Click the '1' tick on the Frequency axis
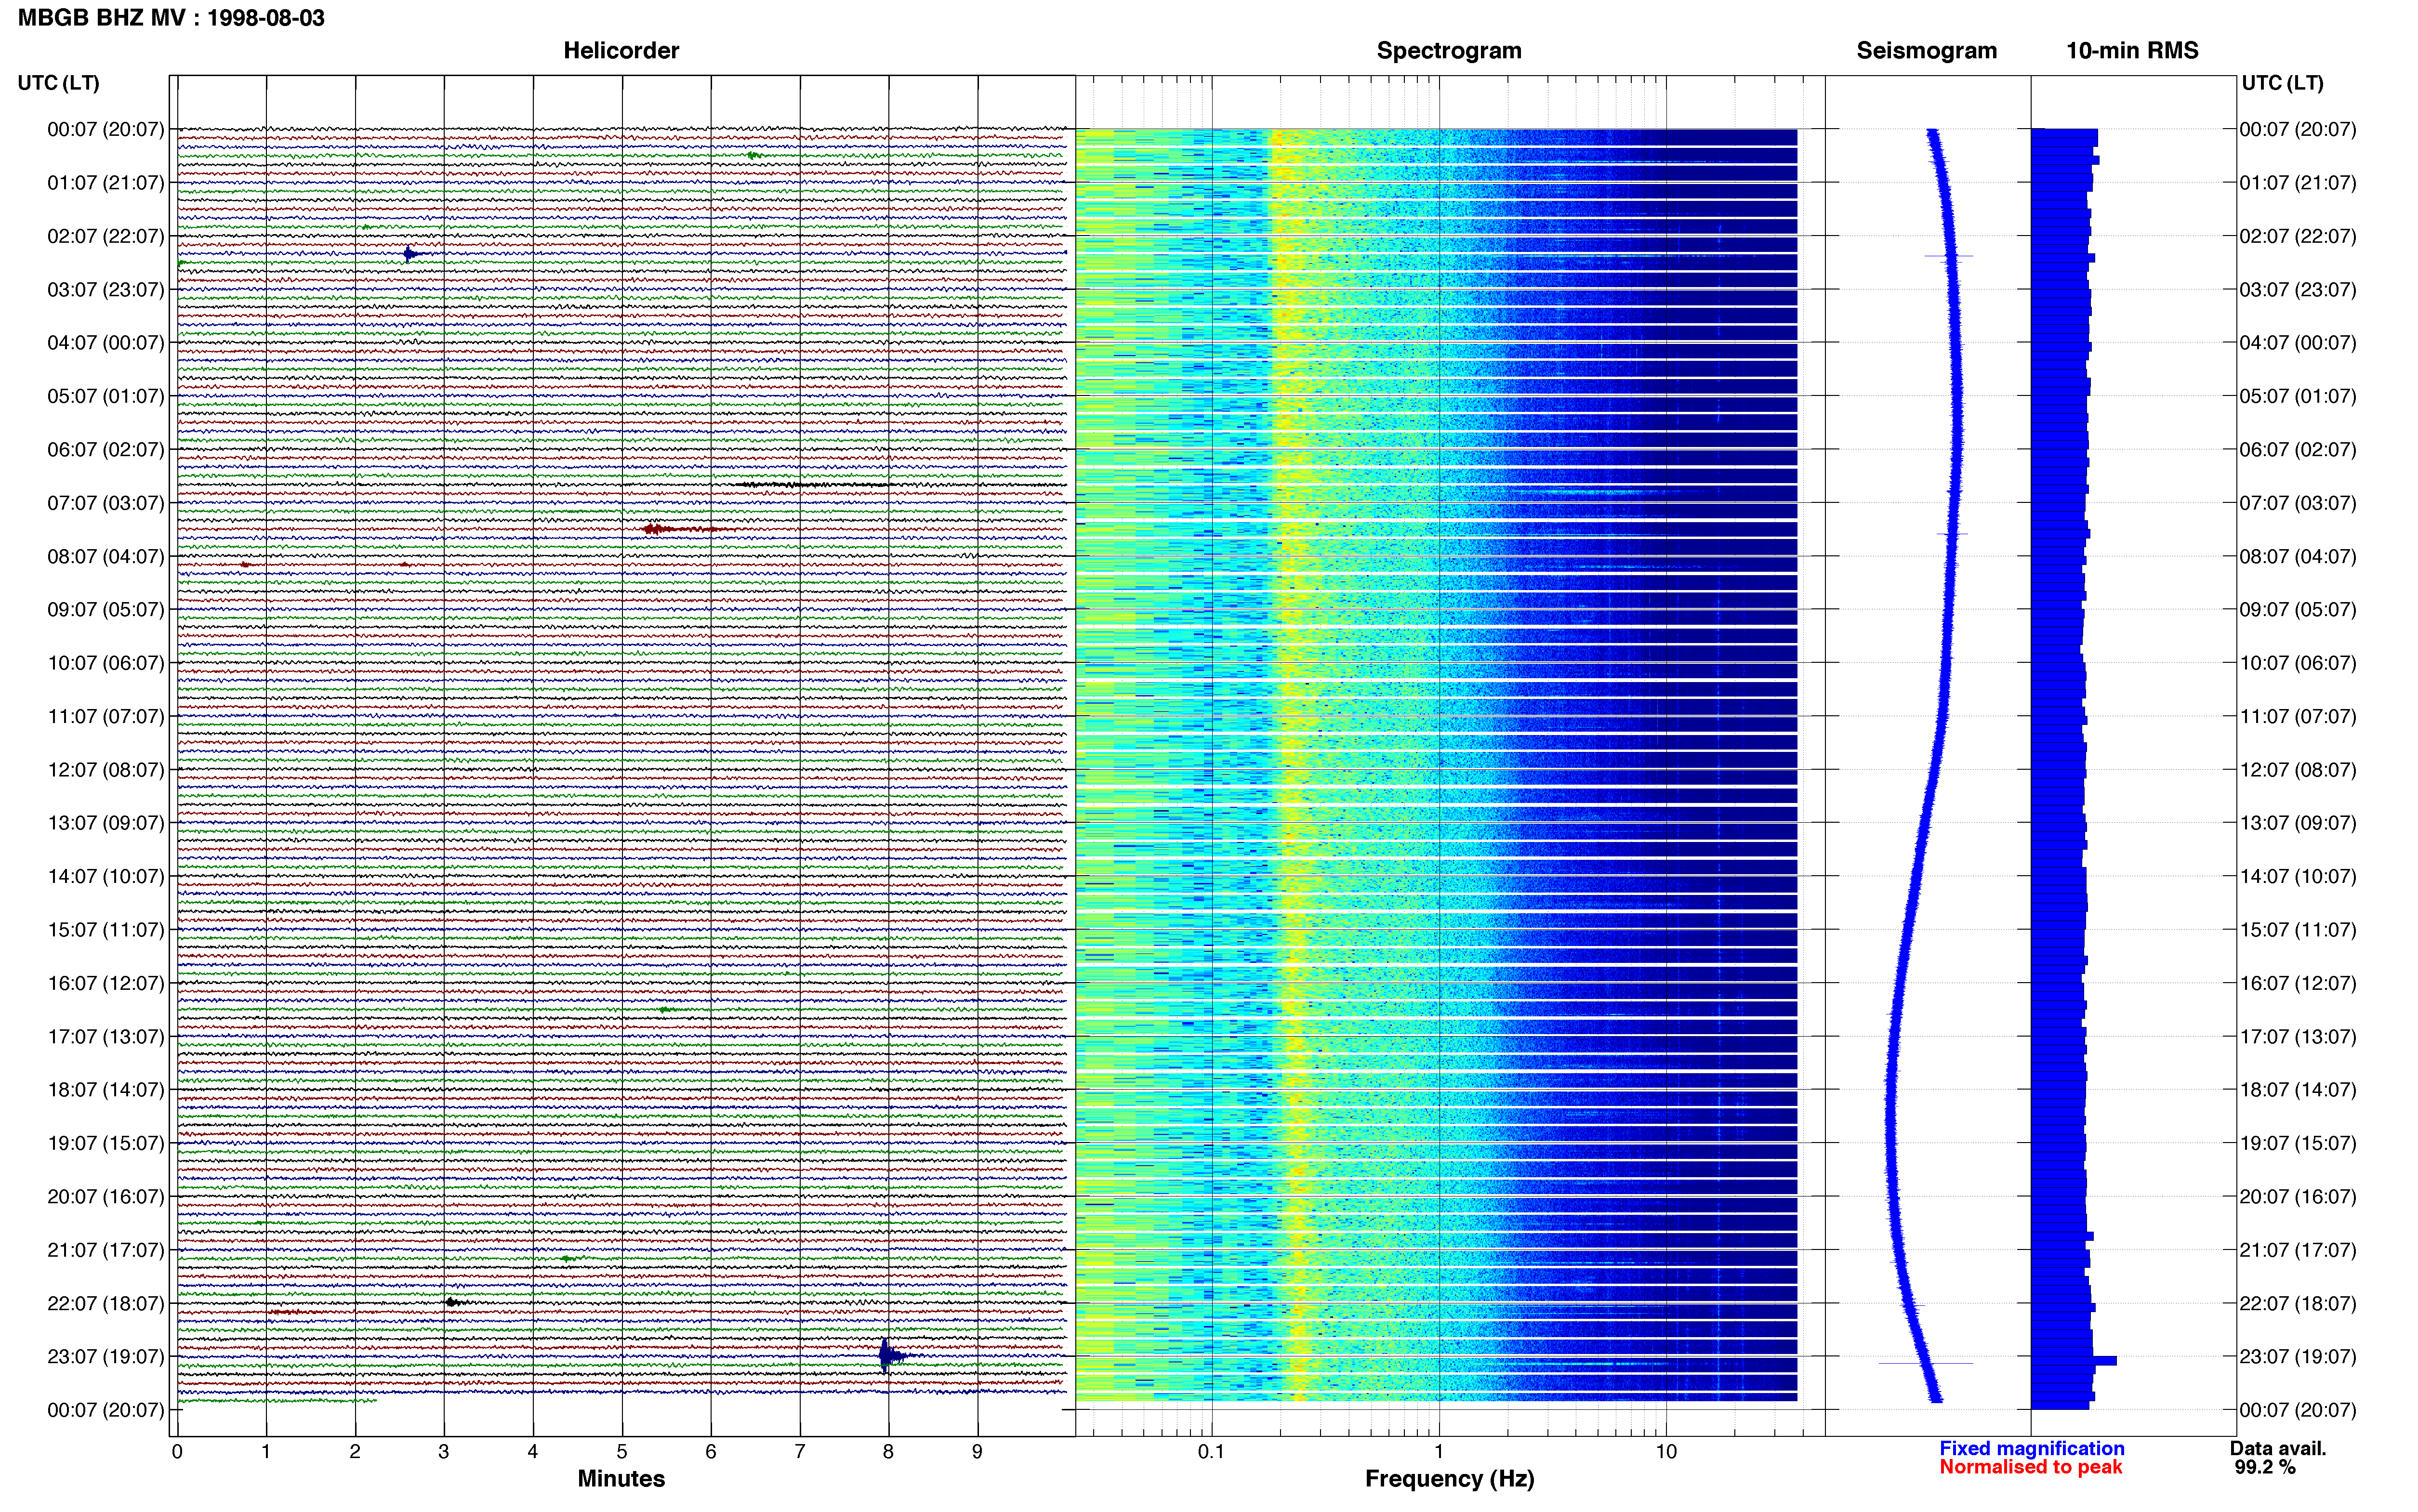Image resolution: width=2418 pixels, height=1512 pixels. pos(1439,1452)
